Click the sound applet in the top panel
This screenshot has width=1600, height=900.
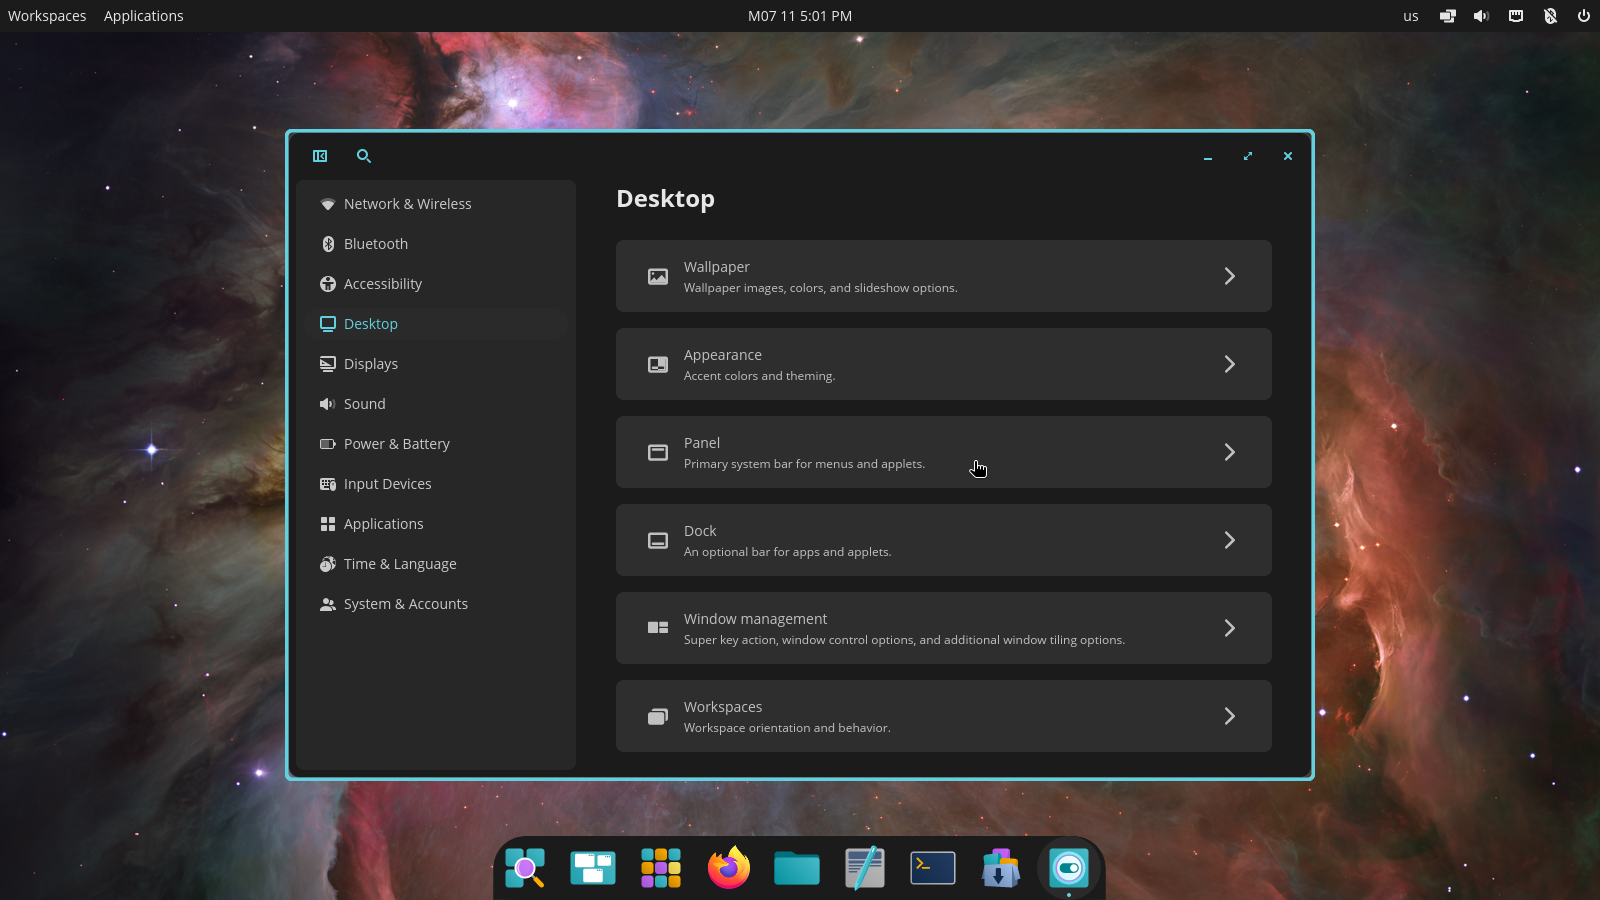click(1481, 15)
